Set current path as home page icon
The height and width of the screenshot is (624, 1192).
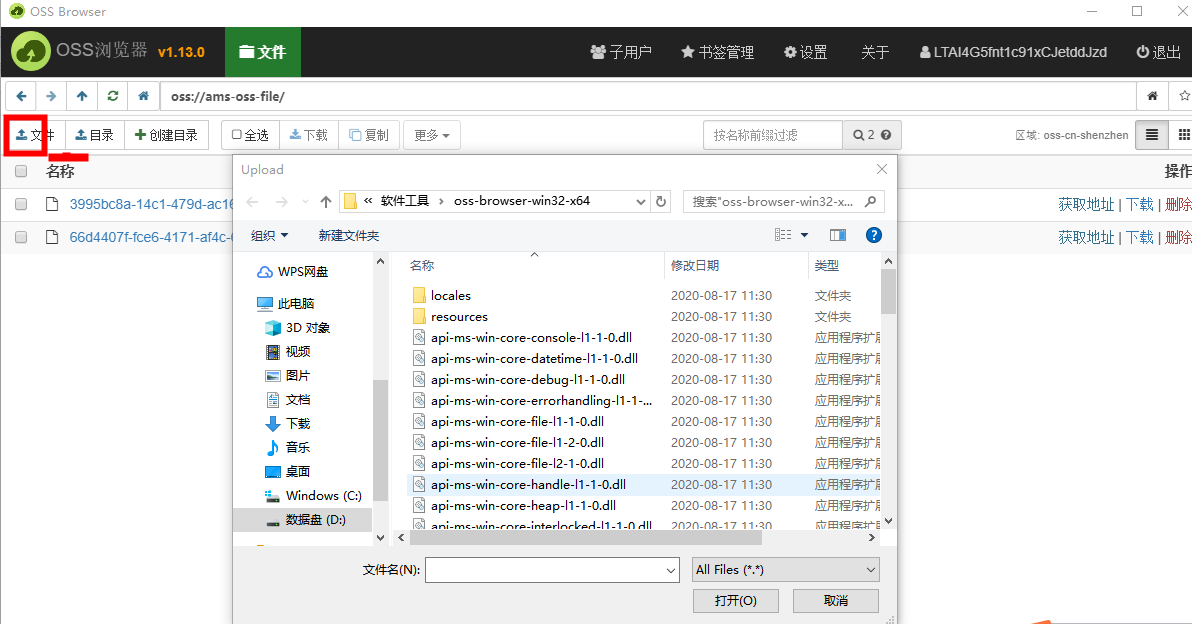point(1152,97)
